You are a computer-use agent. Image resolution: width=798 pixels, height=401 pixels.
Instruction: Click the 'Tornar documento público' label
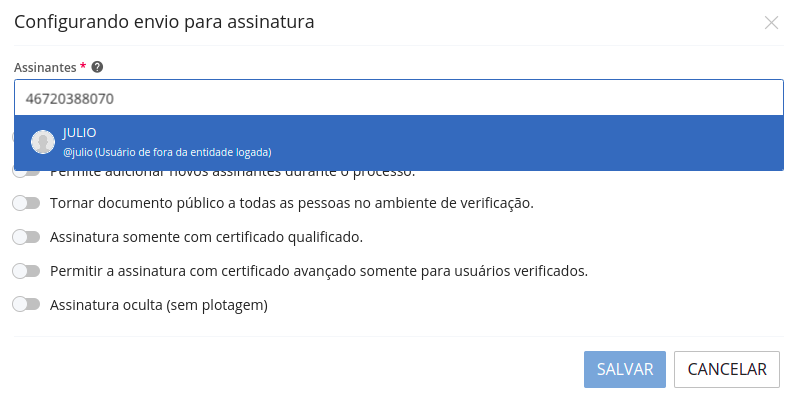coord(291,203)
